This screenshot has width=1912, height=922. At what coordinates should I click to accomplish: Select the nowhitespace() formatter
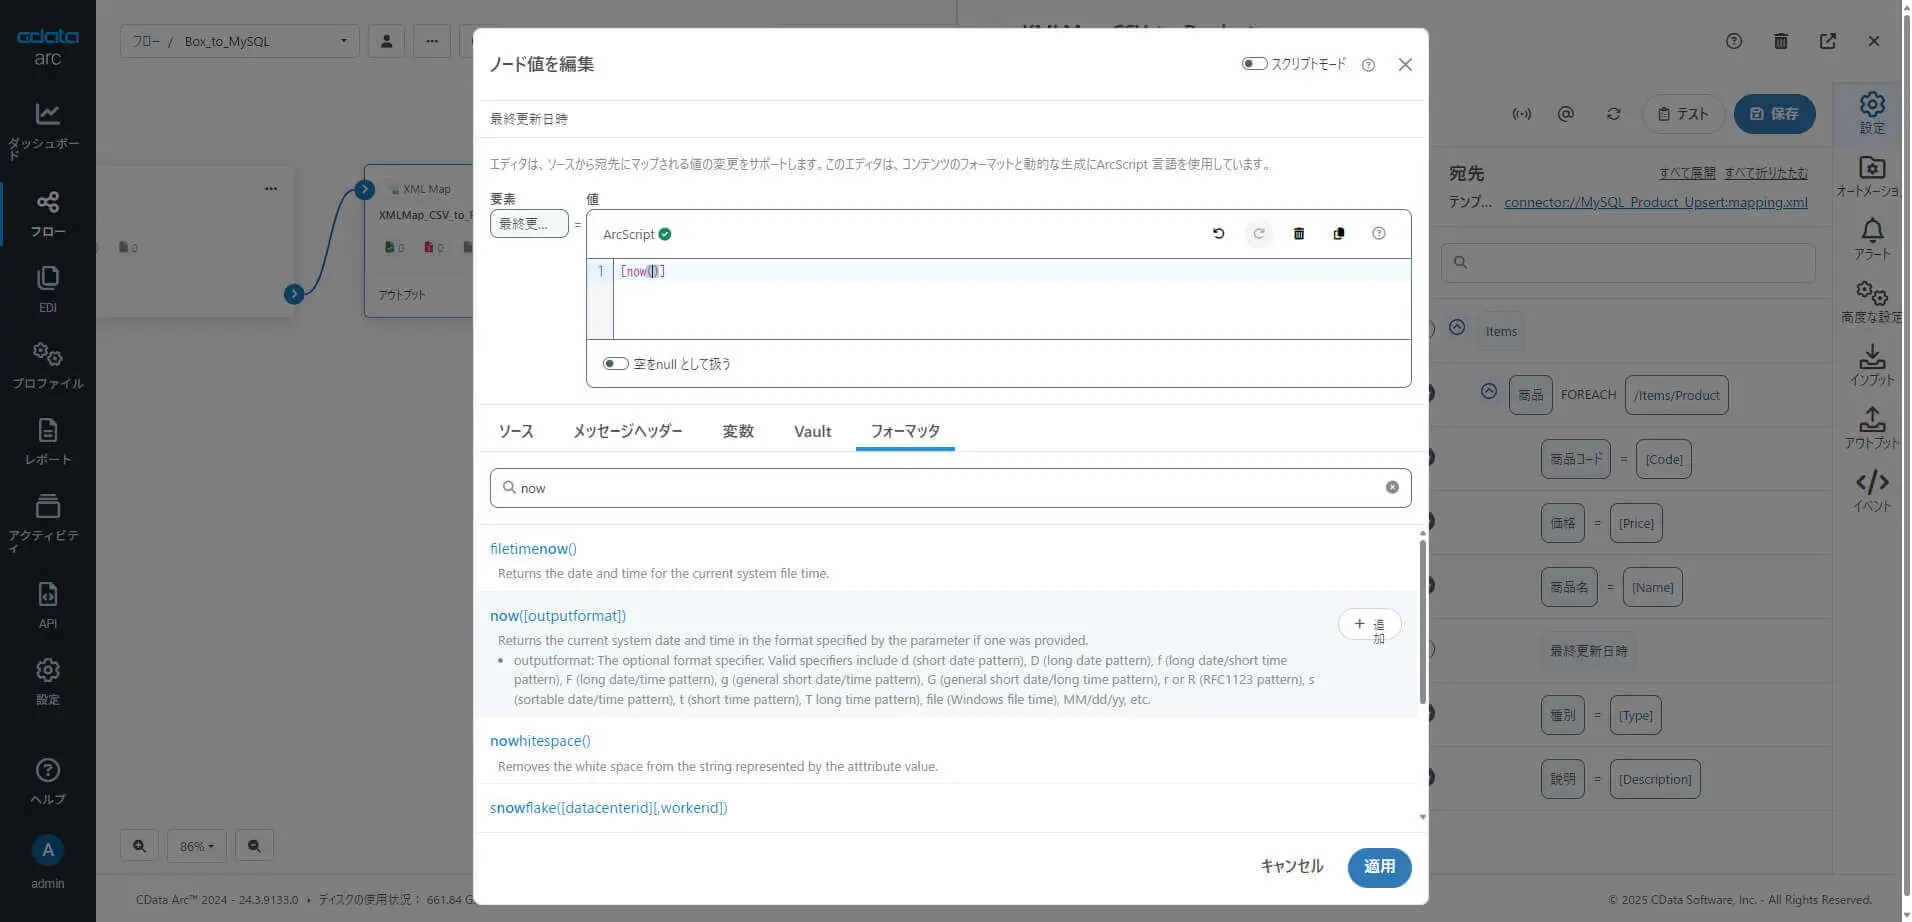click(x=540, y=741)
